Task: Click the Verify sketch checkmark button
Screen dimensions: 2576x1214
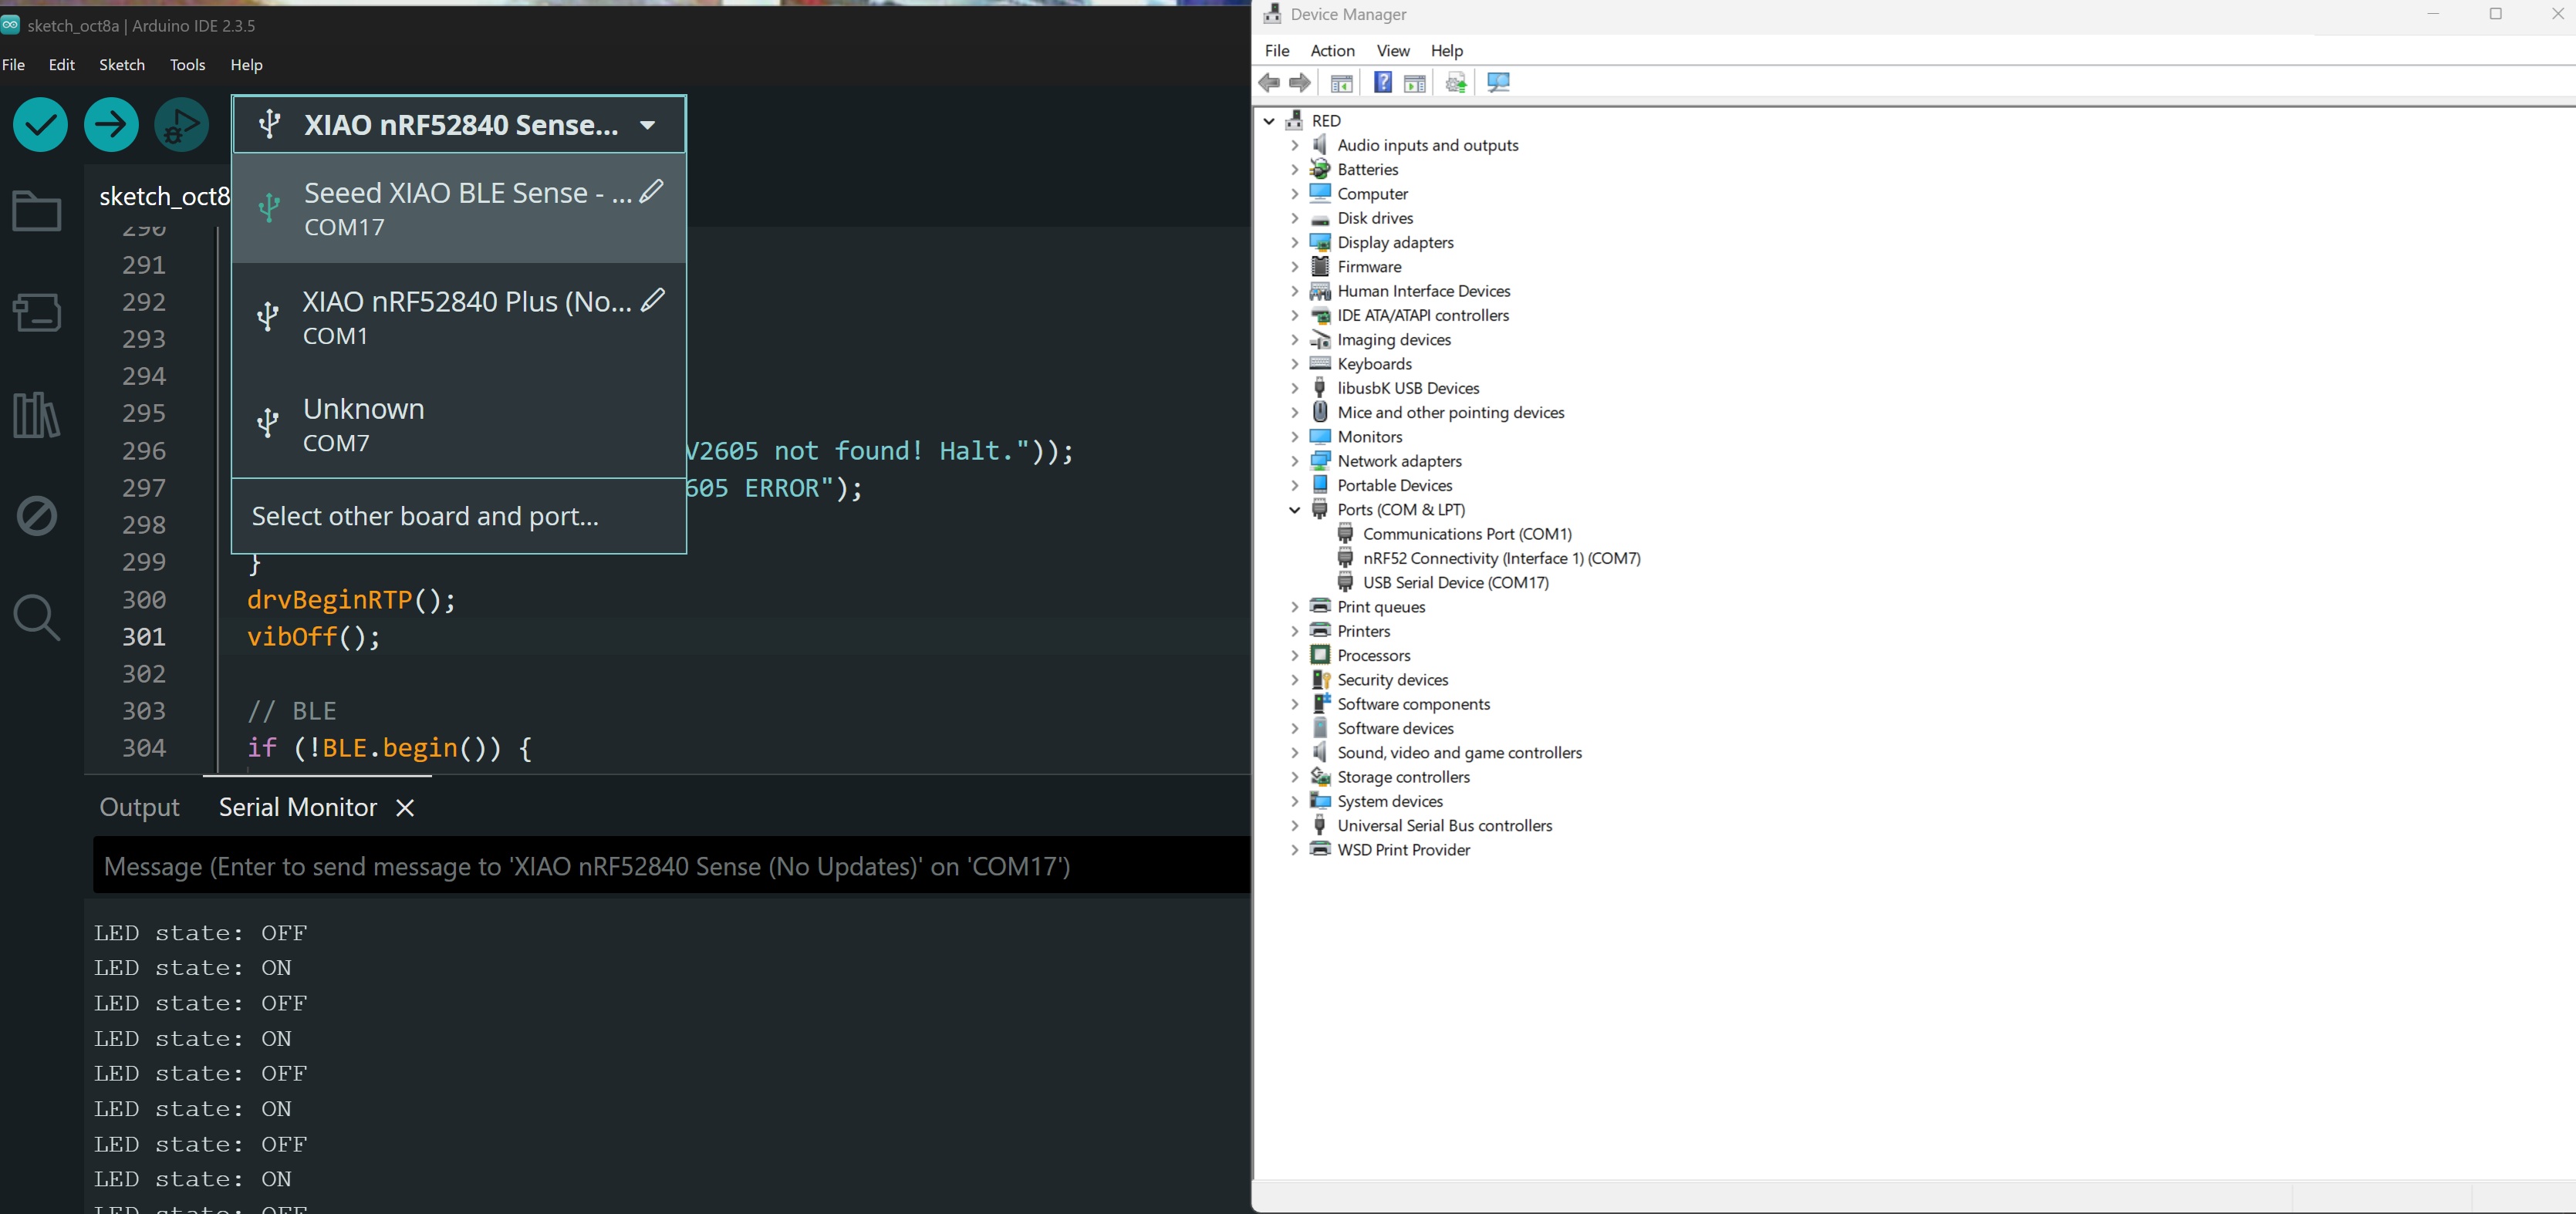Action: 40,125
